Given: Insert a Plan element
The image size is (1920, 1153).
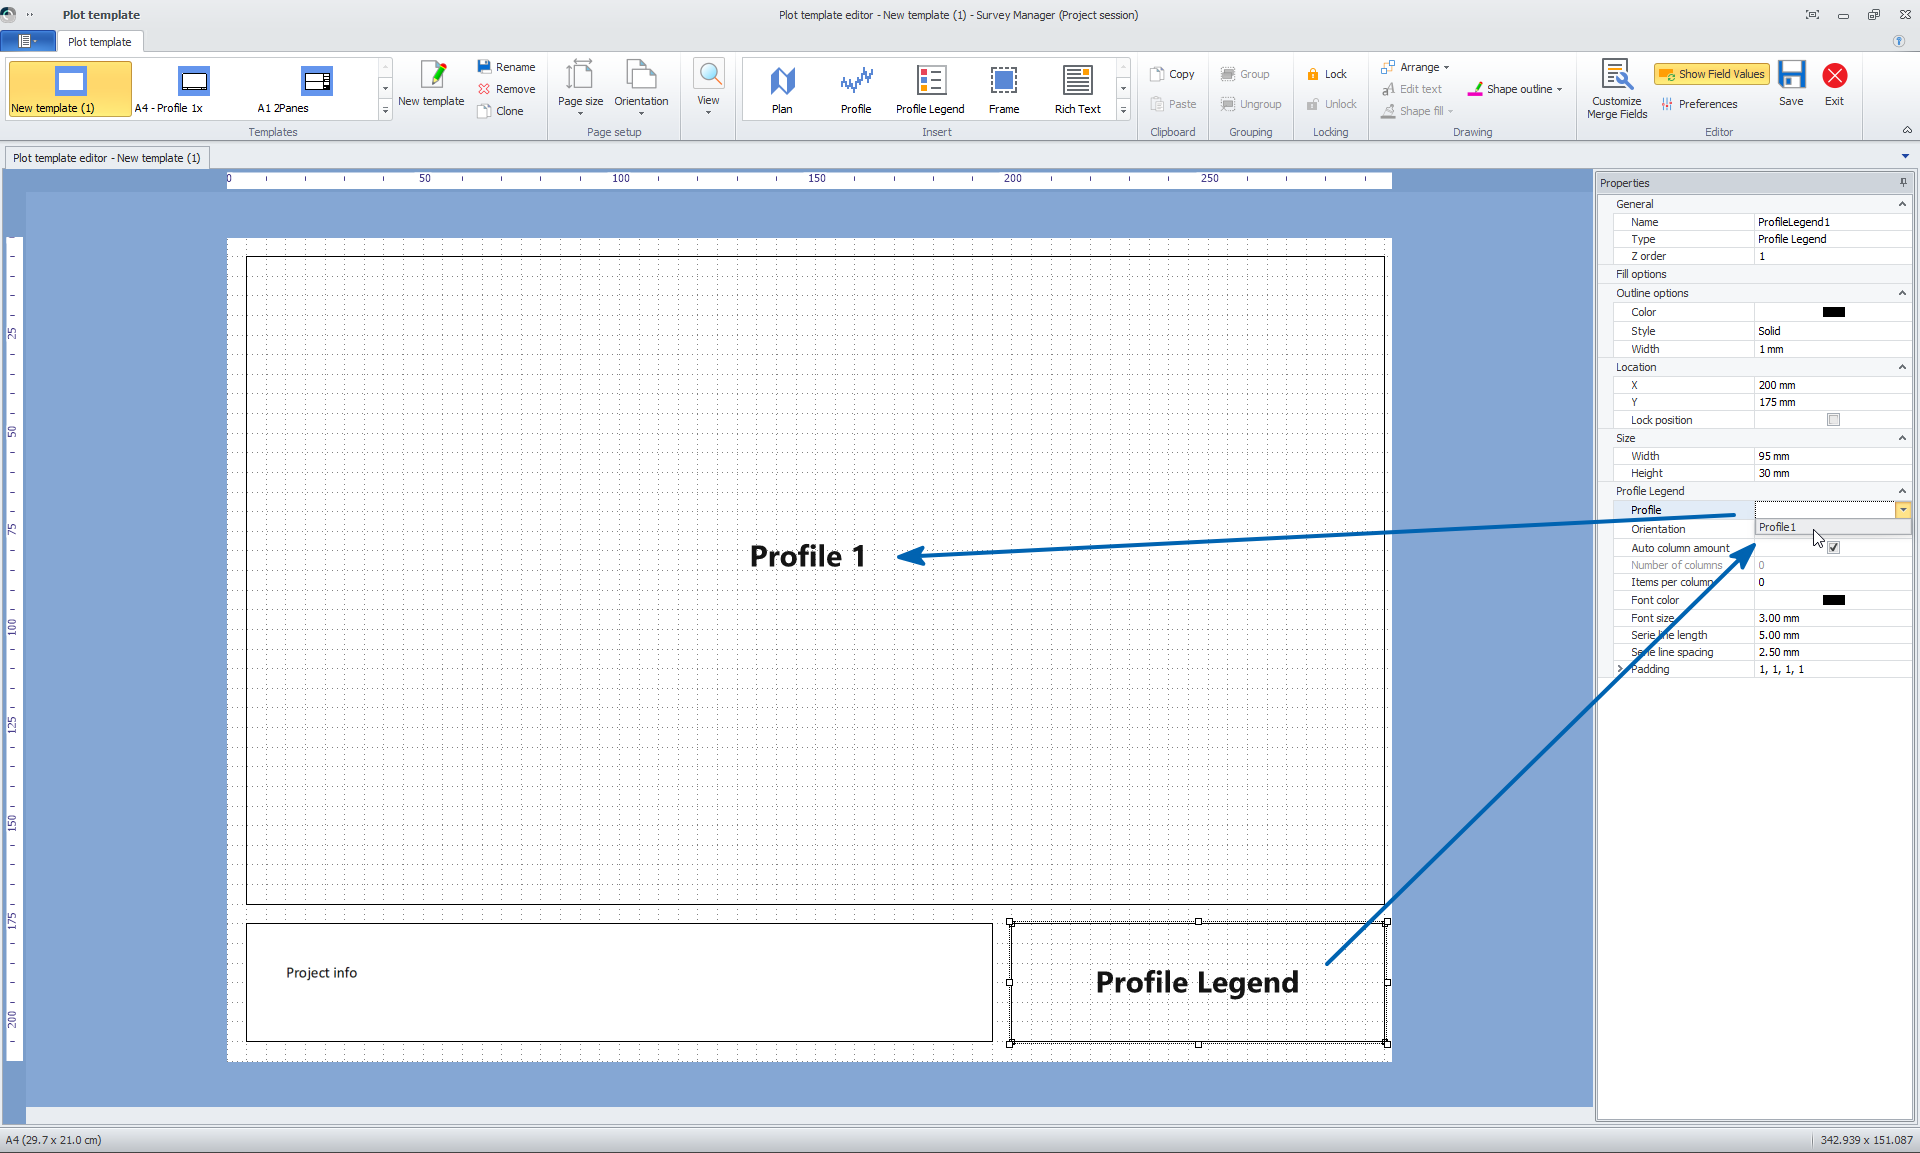Looking at the screenshot, I should pos(782,89).
